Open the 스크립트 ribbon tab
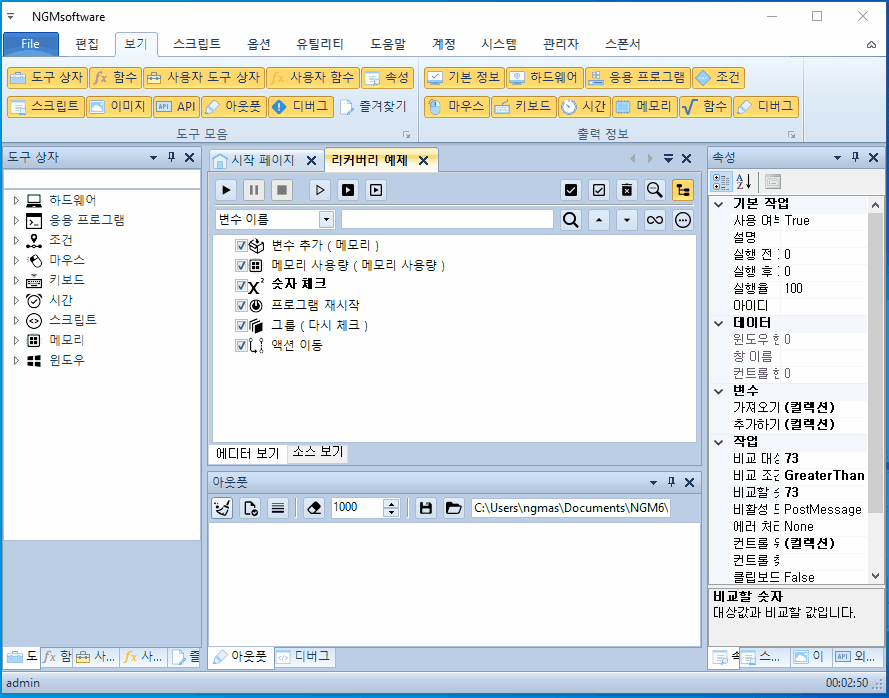 click(197, 44)
